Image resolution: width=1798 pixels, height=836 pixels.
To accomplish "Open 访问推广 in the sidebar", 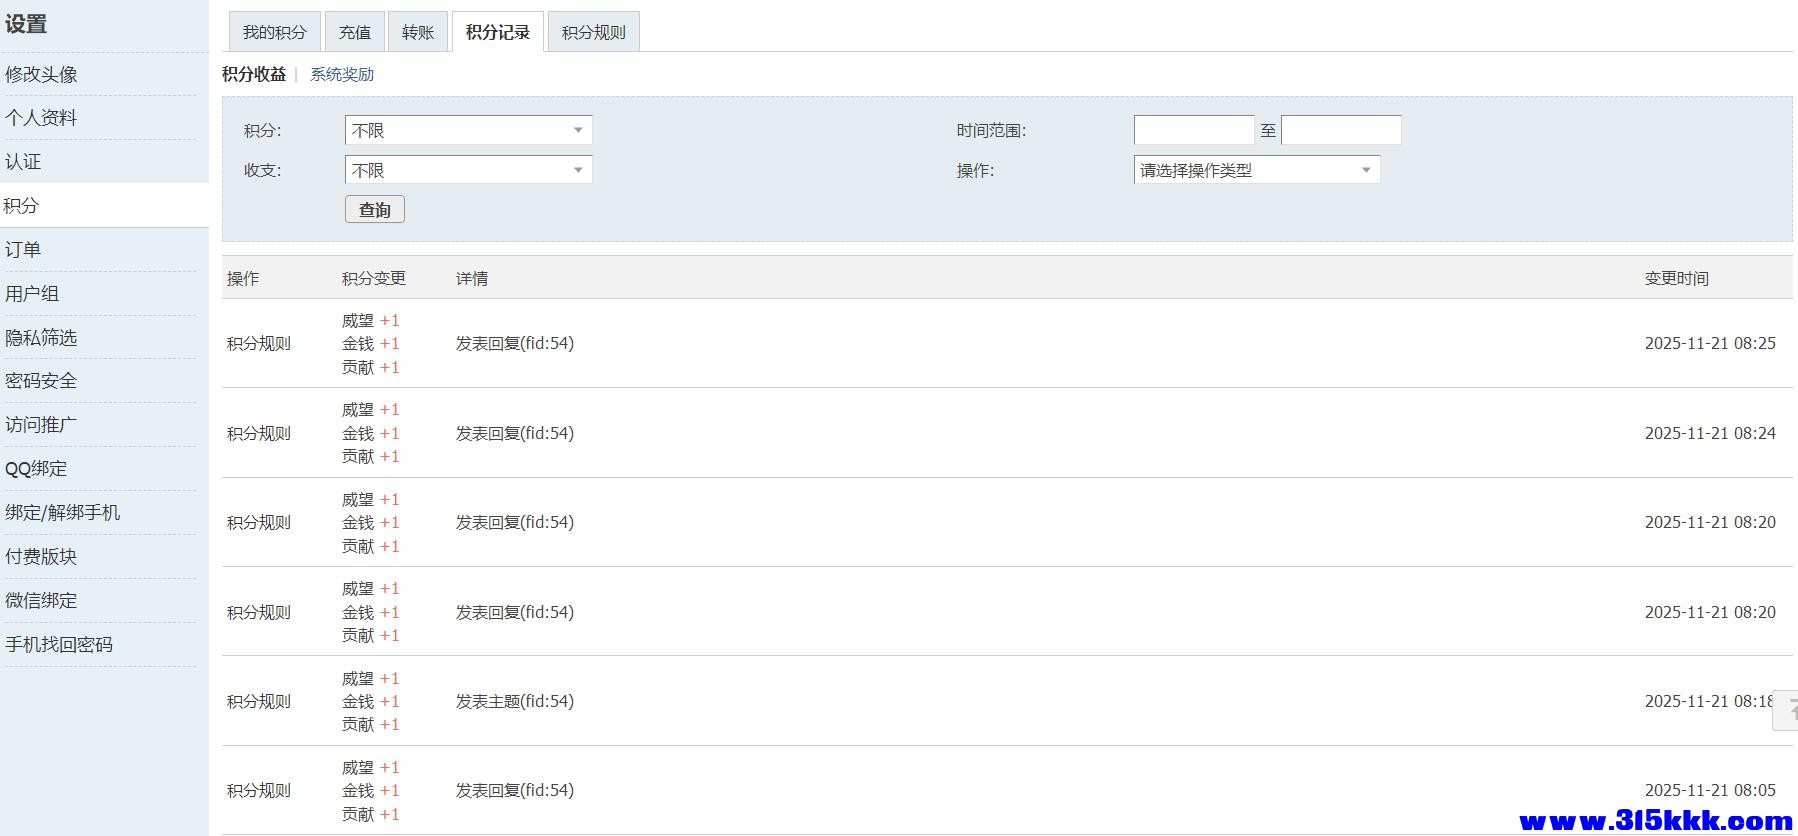I will [41, 424].
